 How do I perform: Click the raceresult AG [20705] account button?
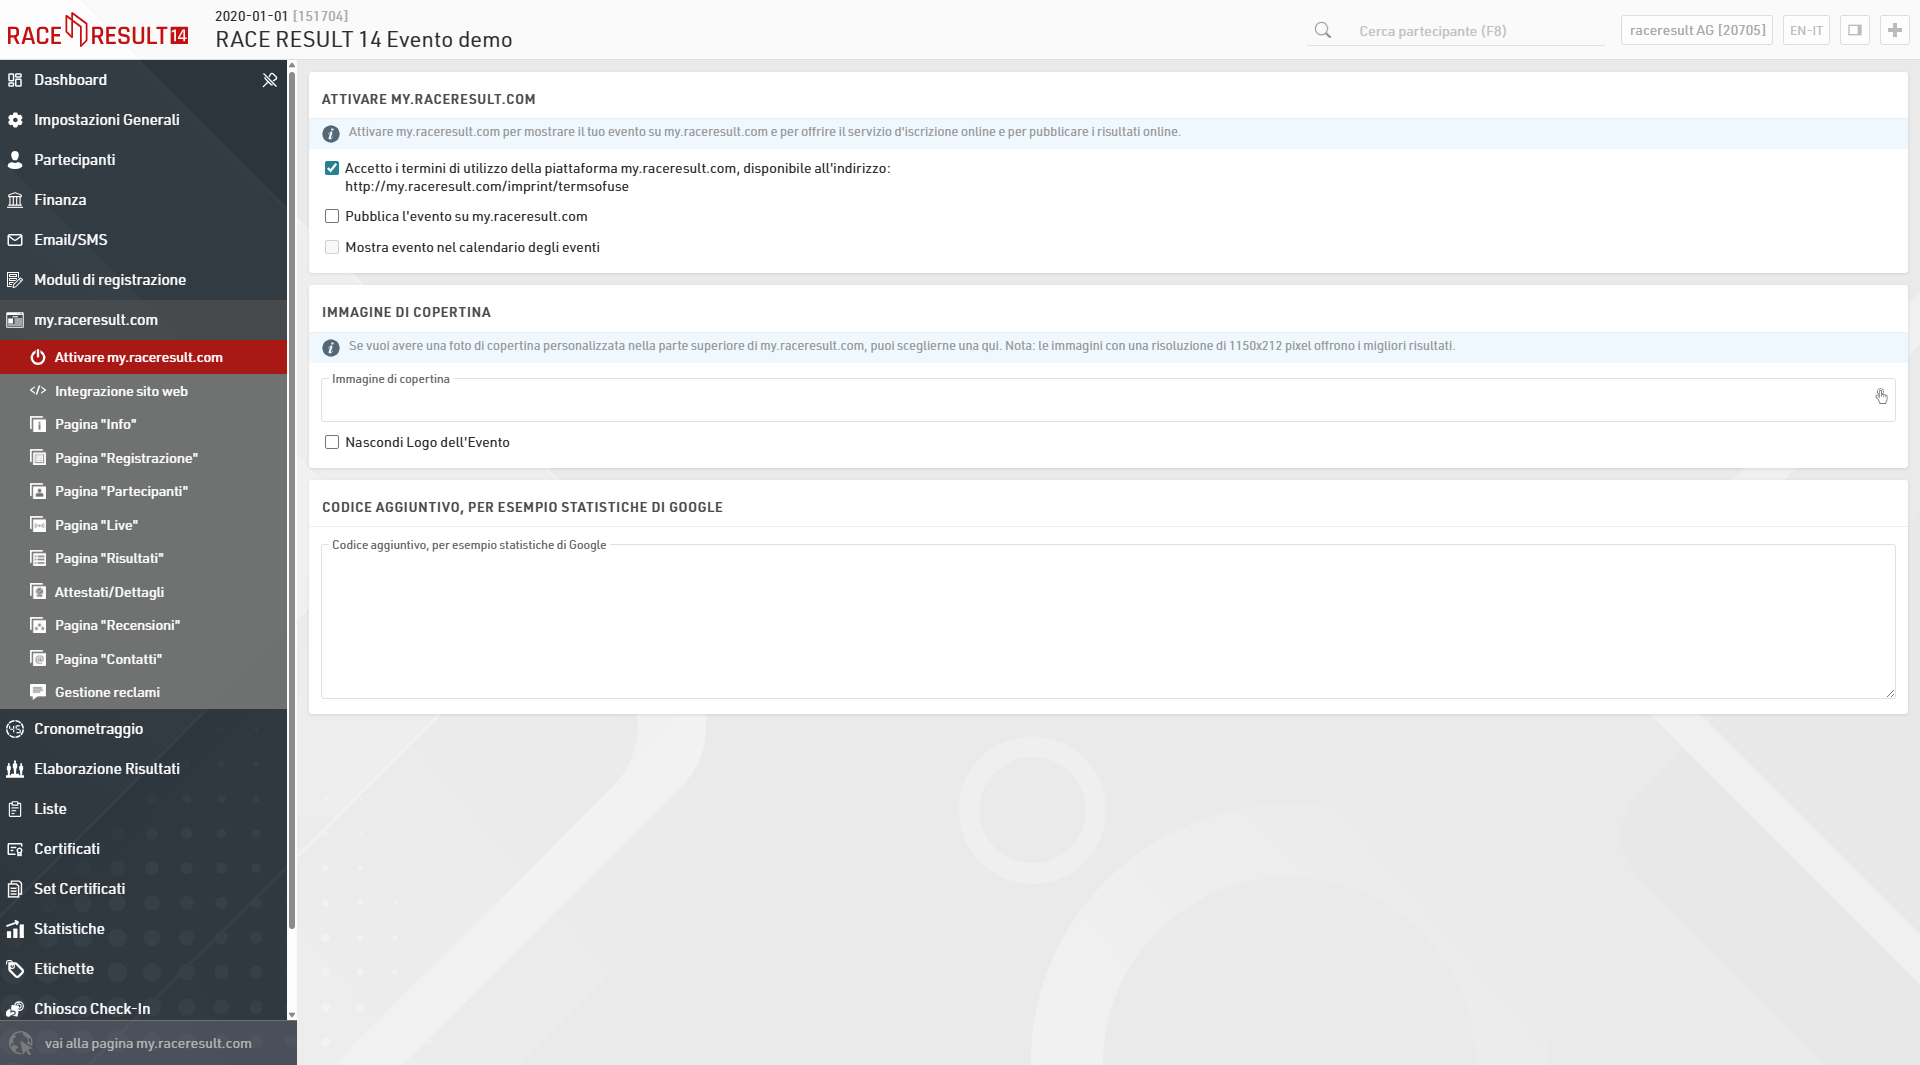1697,31
